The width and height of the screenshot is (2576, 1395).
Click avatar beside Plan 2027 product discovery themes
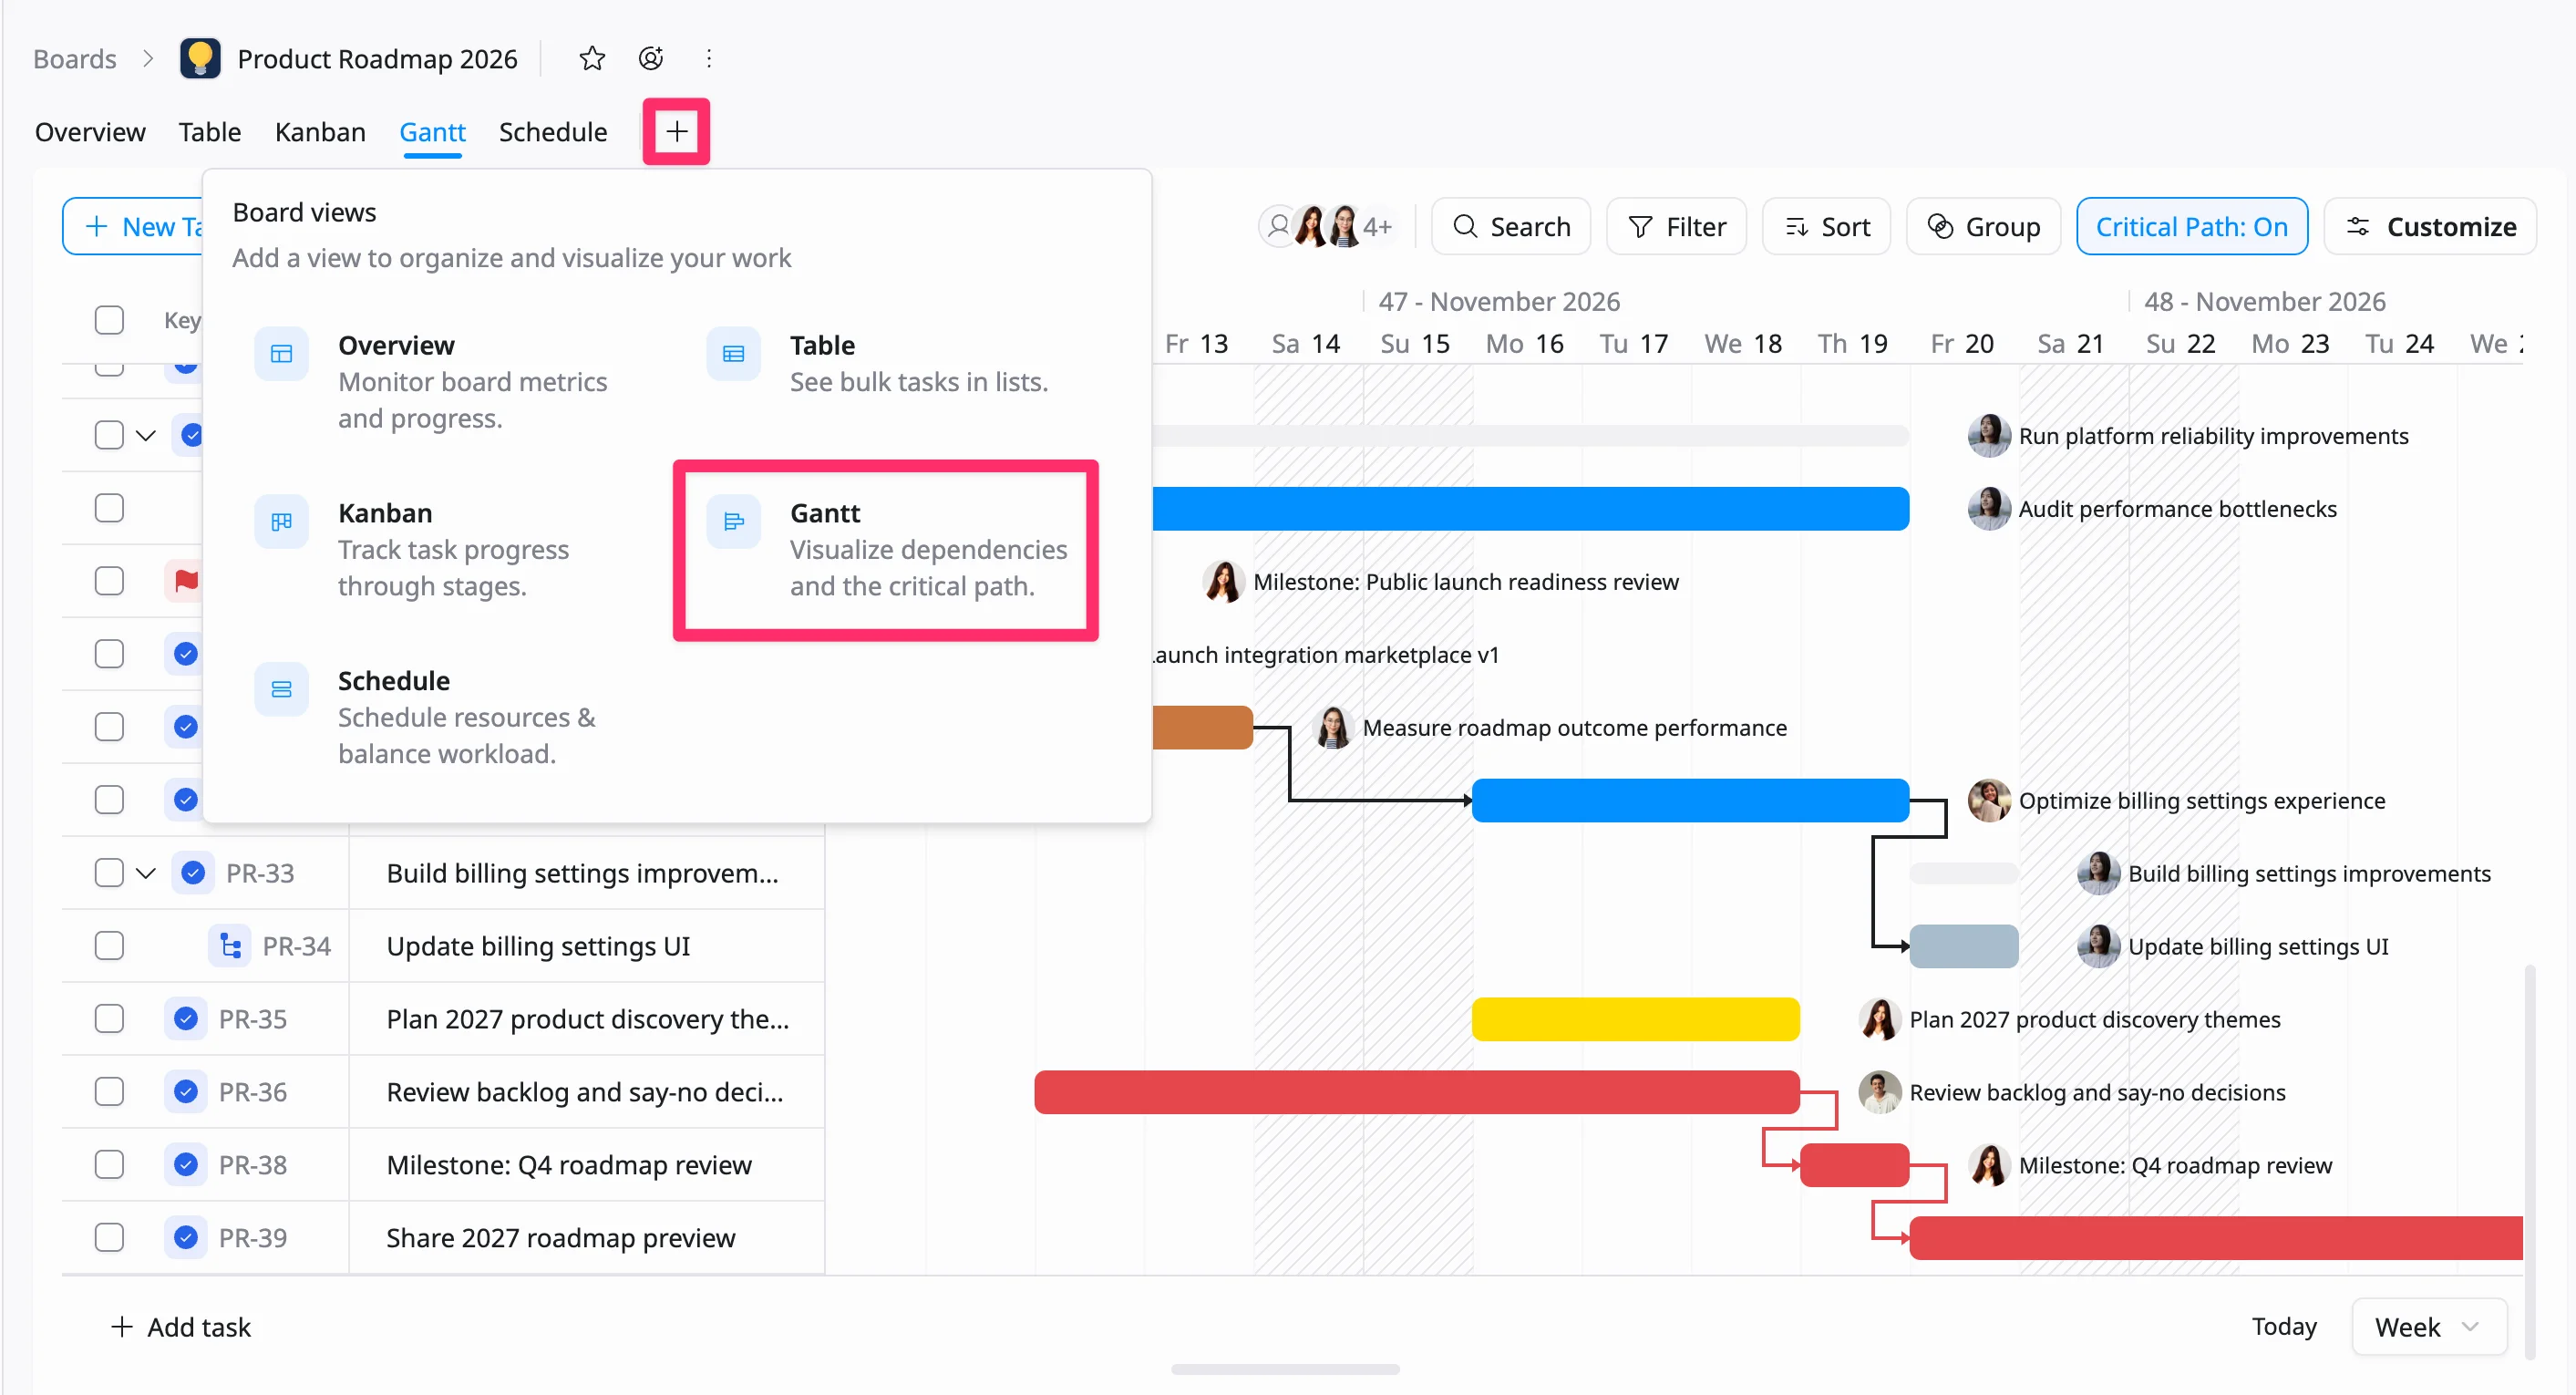(x=1880, y=1020)
